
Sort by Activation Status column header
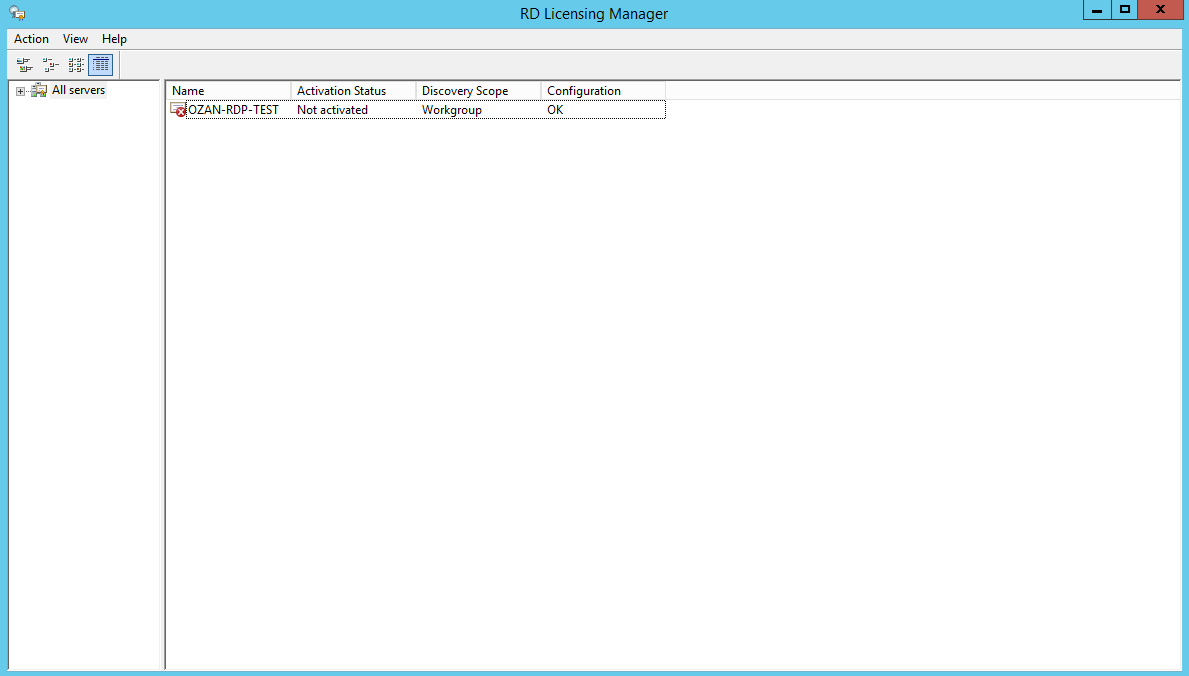(353, 91)
